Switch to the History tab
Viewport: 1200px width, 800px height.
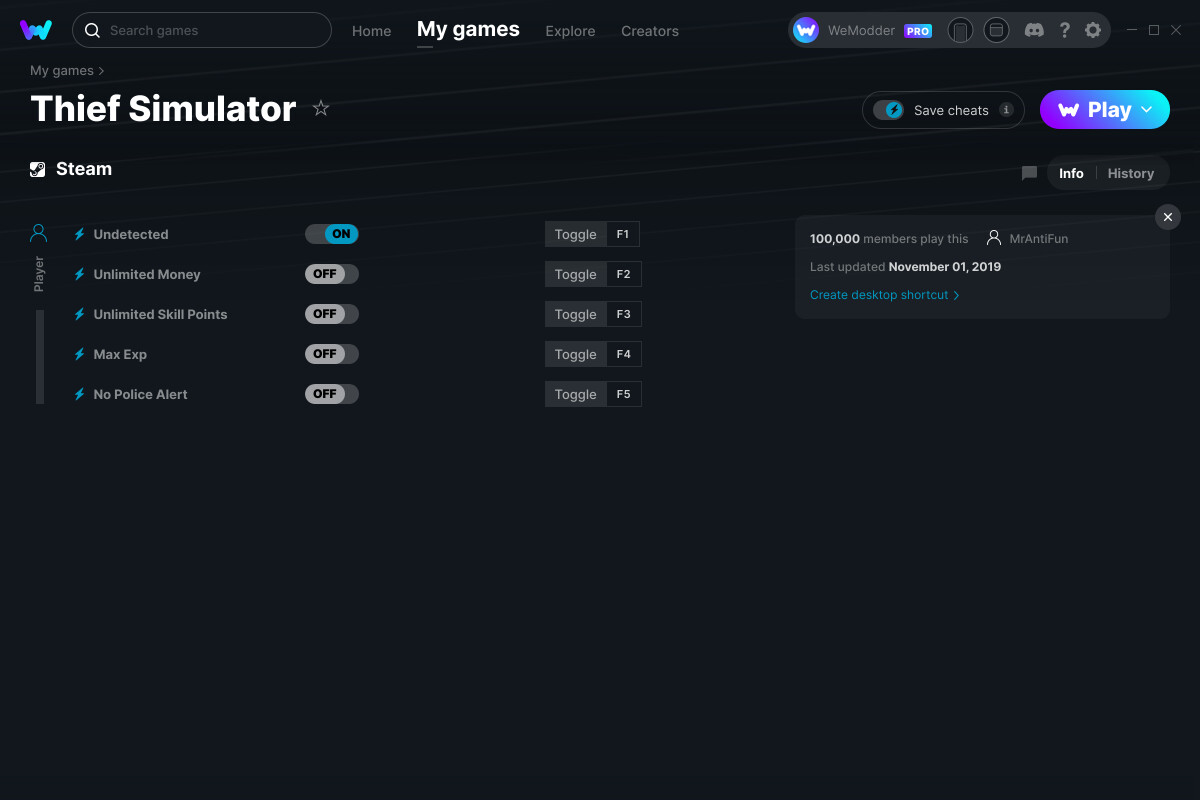click(1131, 173)
